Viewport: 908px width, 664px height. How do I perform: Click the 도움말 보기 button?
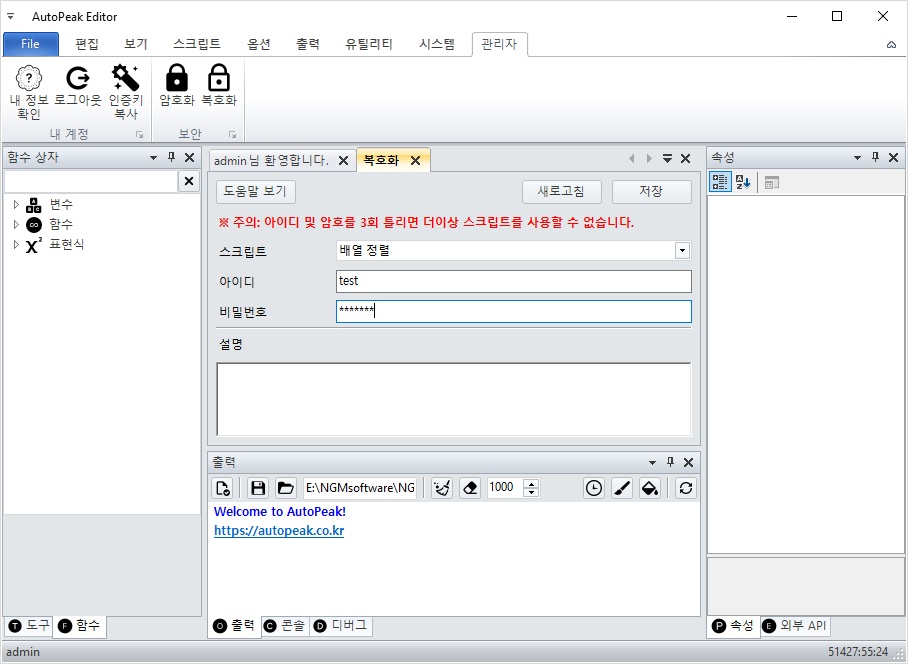pyautogui.click(x=255, y=191)
